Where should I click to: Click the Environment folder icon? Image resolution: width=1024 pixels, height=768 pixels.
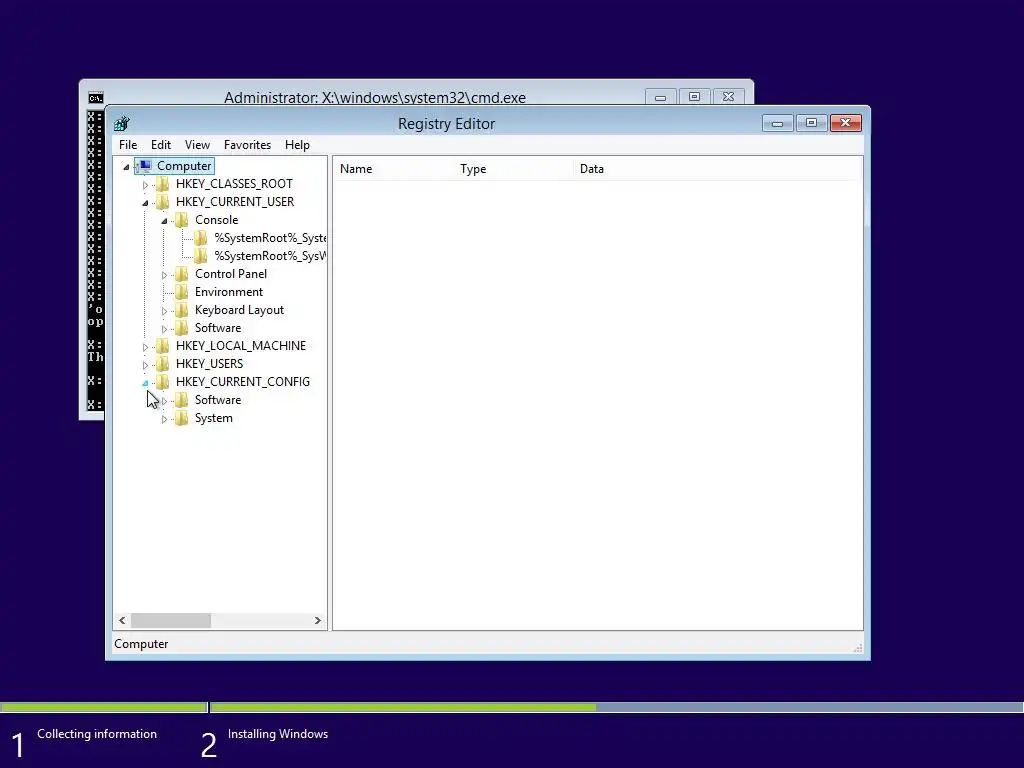pyautogui.click(x=182, y=292)
